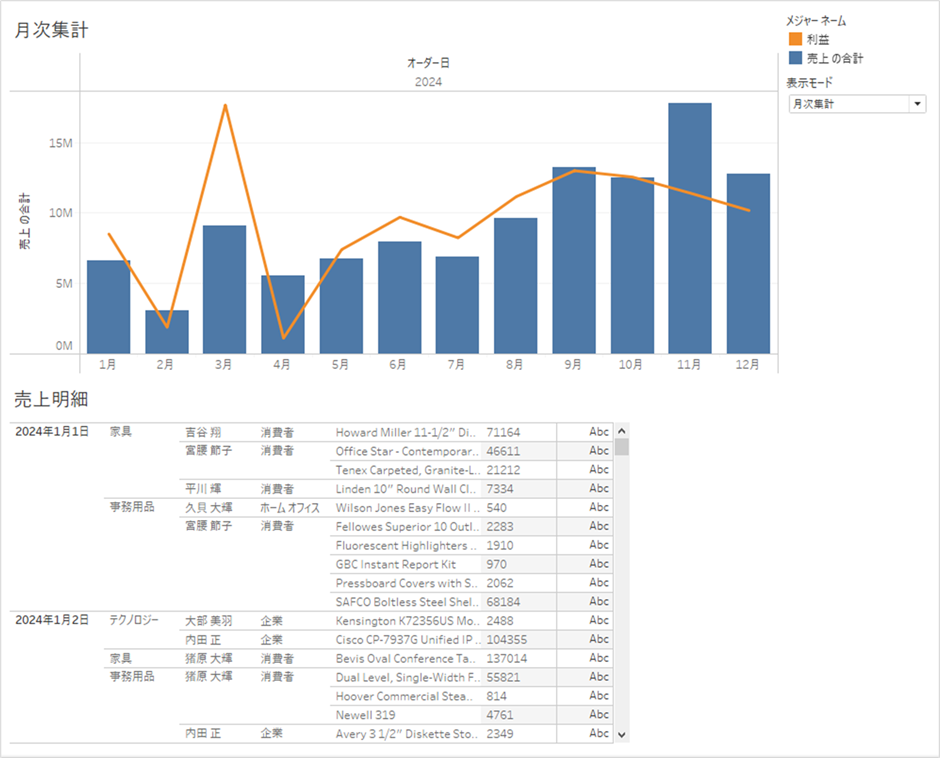
Task: Click the scroll up arrow of the sales table
Action: (622, 431)
